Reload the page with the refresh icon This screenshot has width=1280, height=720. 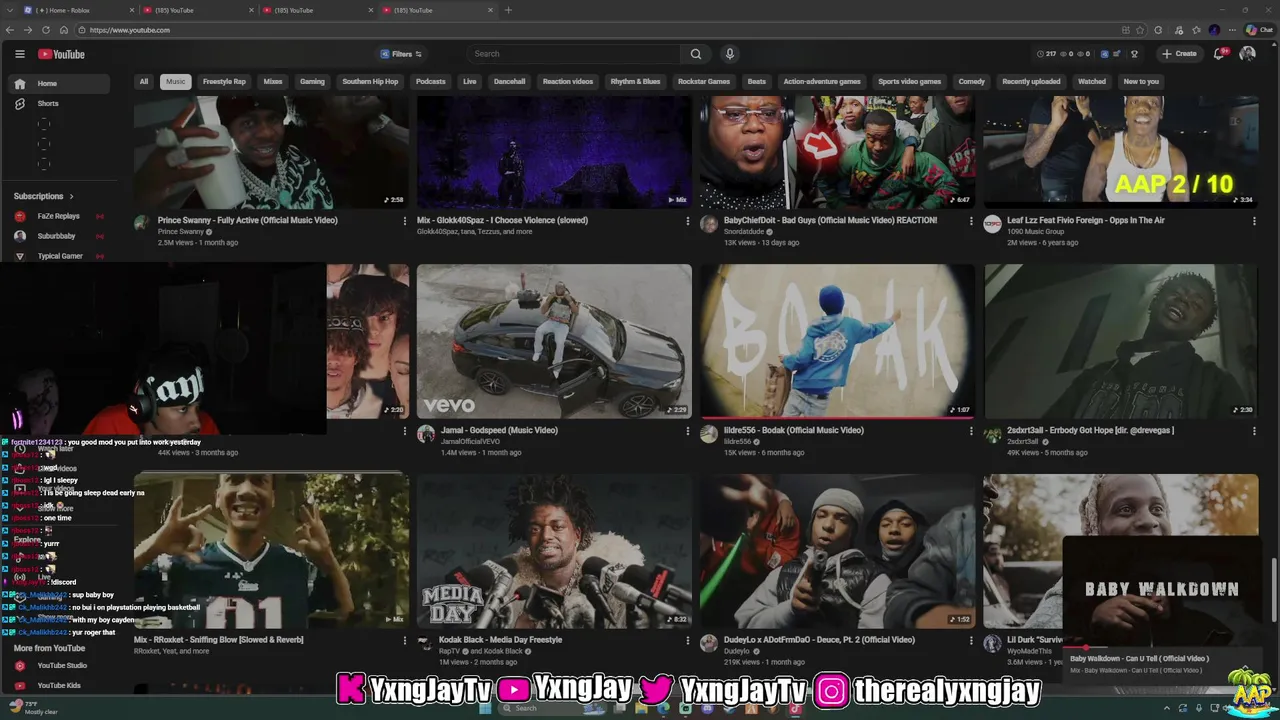tap(46, 30)
